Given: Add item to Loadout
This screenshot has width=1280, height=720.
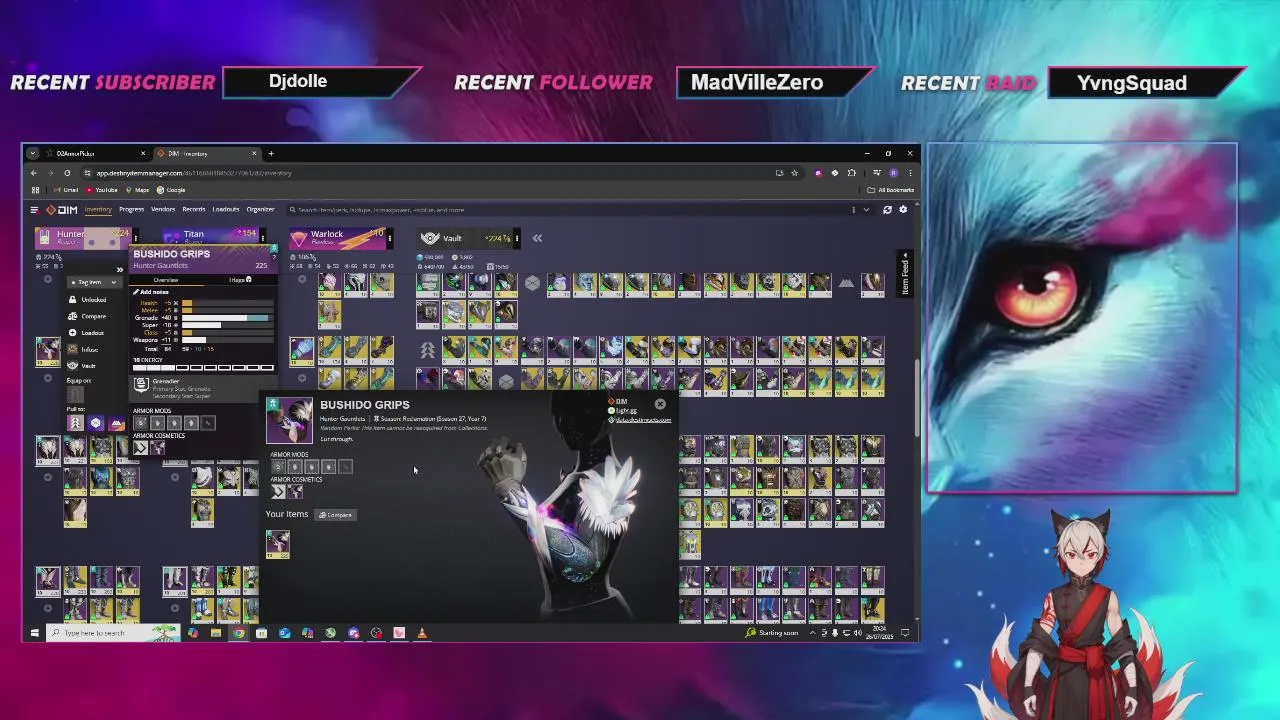Looking at the screenshot, I should pyautogui.click(x=89, y=333).
